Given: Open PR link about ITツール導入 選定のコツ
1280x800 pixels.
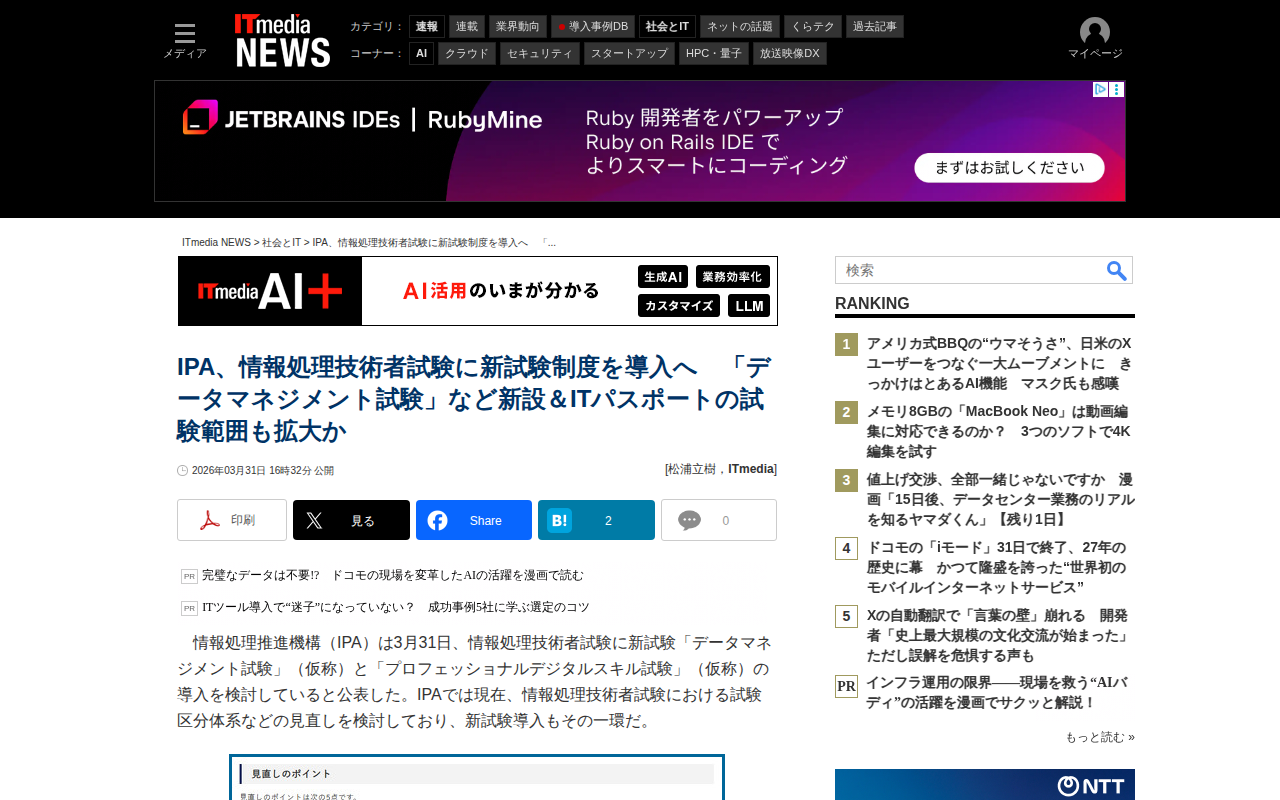Looking at the screenshot, I should click(396, 607).
